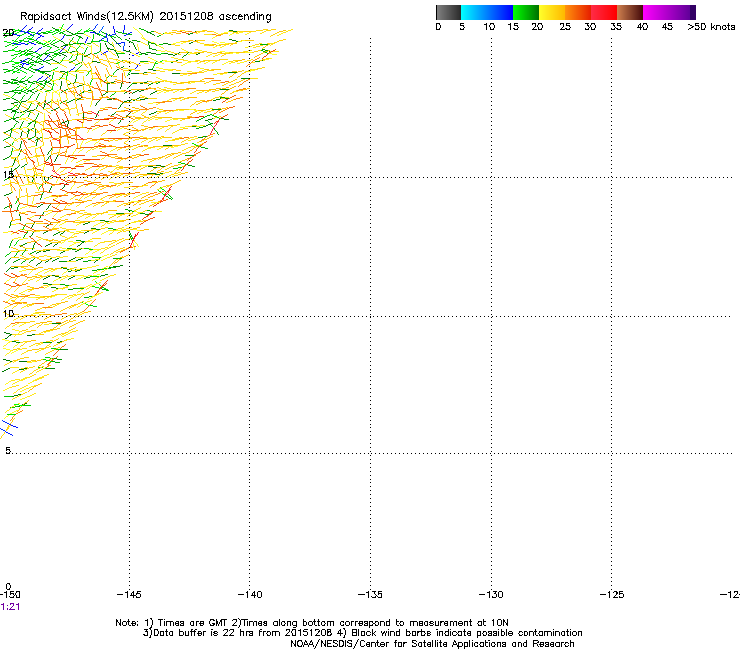The width and height of the screenshot is (740, 650).
Task: Click the legend label '45'
Action: [x=667, y=27]
